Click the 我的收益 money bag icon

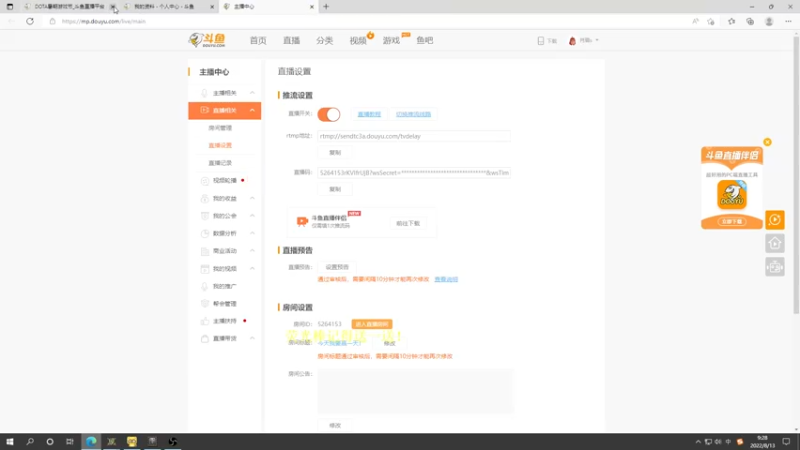(x=205, y=198)
